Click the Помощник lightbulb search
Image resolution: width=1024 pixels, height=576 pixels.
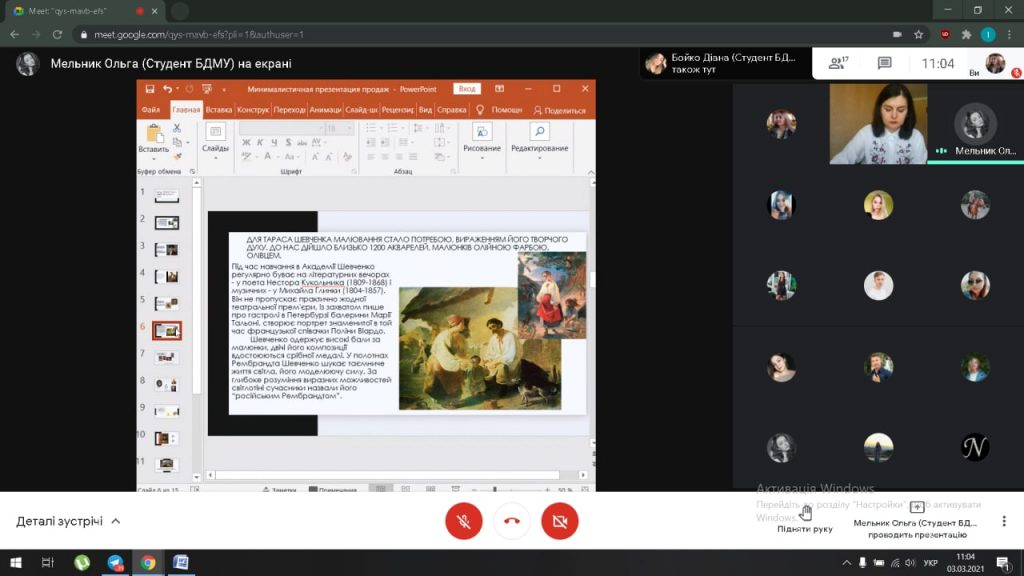pyautogui.click(x=499, y=110)
